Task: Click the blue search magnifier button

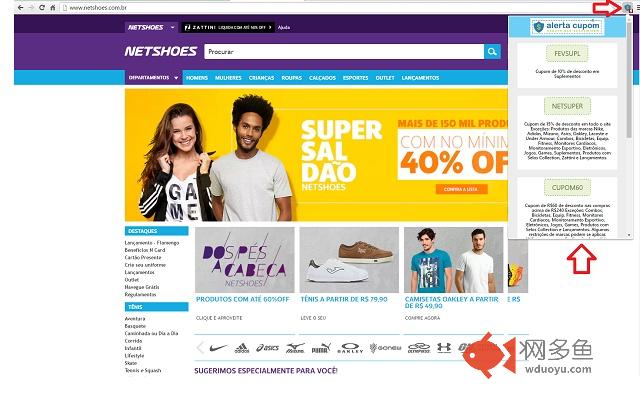Action: tap(492, 51)
